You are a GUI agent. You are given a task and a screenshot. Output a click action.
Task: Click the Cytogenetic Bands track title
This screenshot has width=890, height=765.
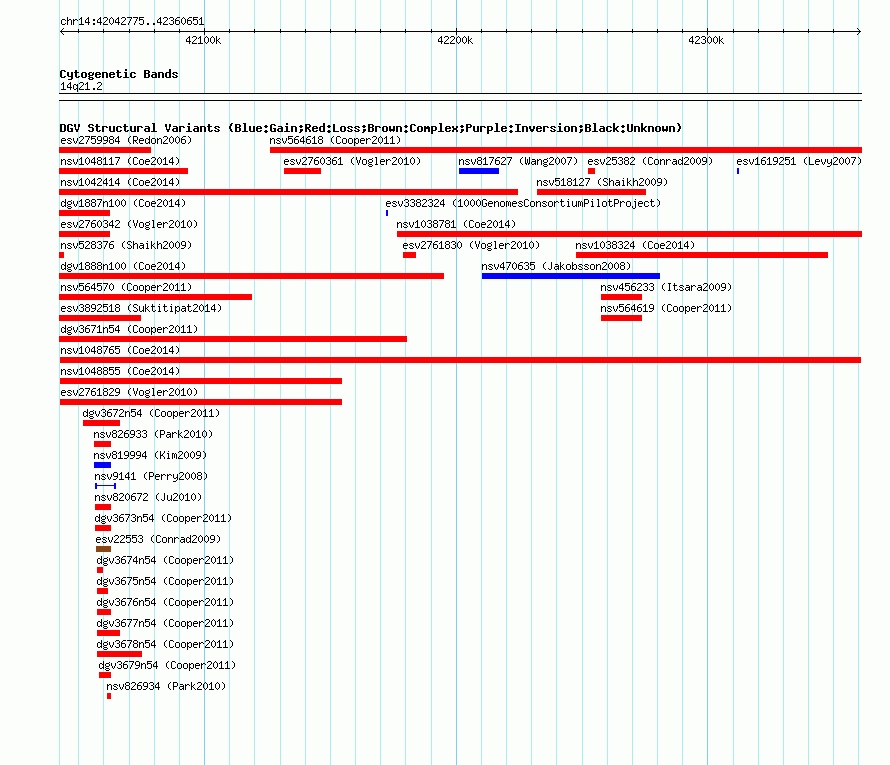(x=119, y=74)
